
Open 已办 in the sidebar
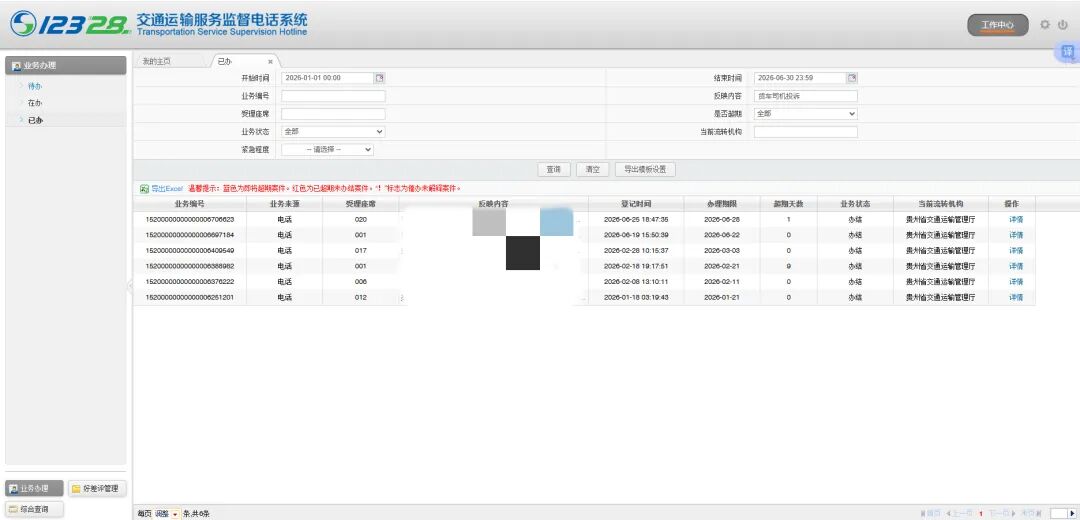(35, 121)
